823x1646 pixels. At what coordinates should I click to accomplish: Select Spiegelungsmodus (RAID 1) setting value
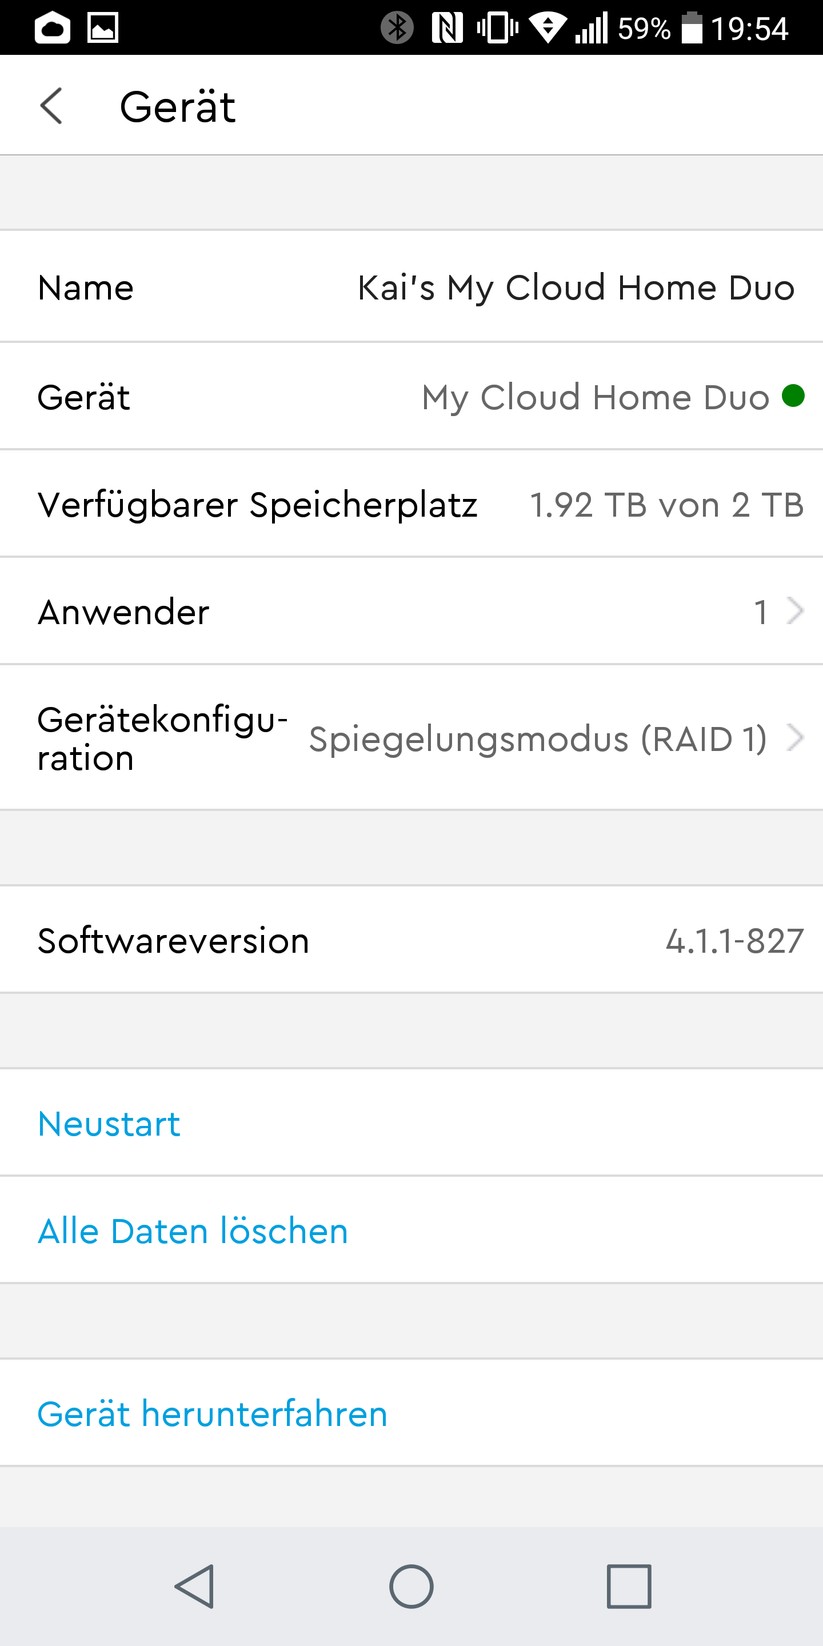(537, 739)
